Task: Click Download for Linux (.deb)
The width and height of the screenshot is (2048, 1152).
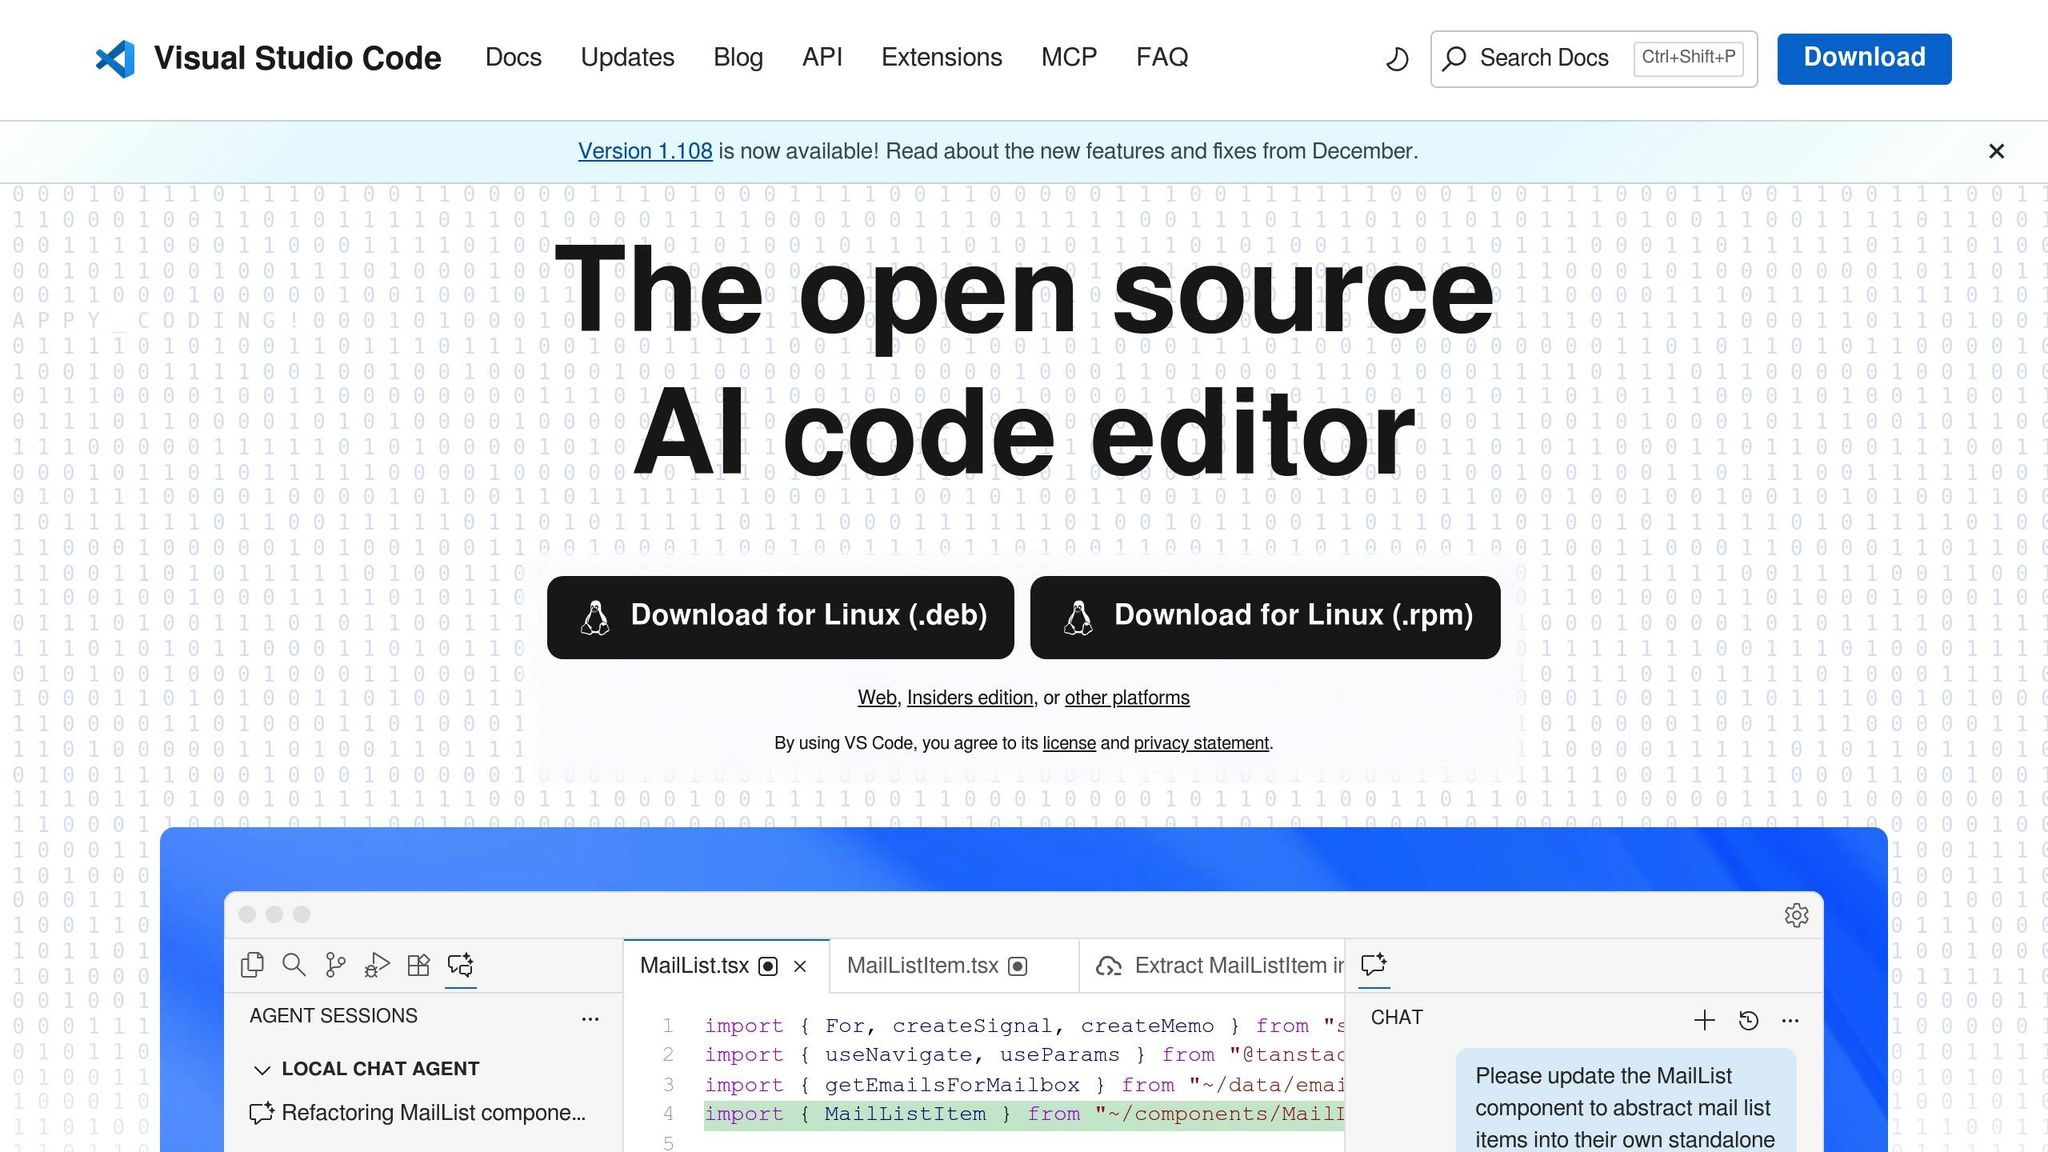Action: [780, 616]
